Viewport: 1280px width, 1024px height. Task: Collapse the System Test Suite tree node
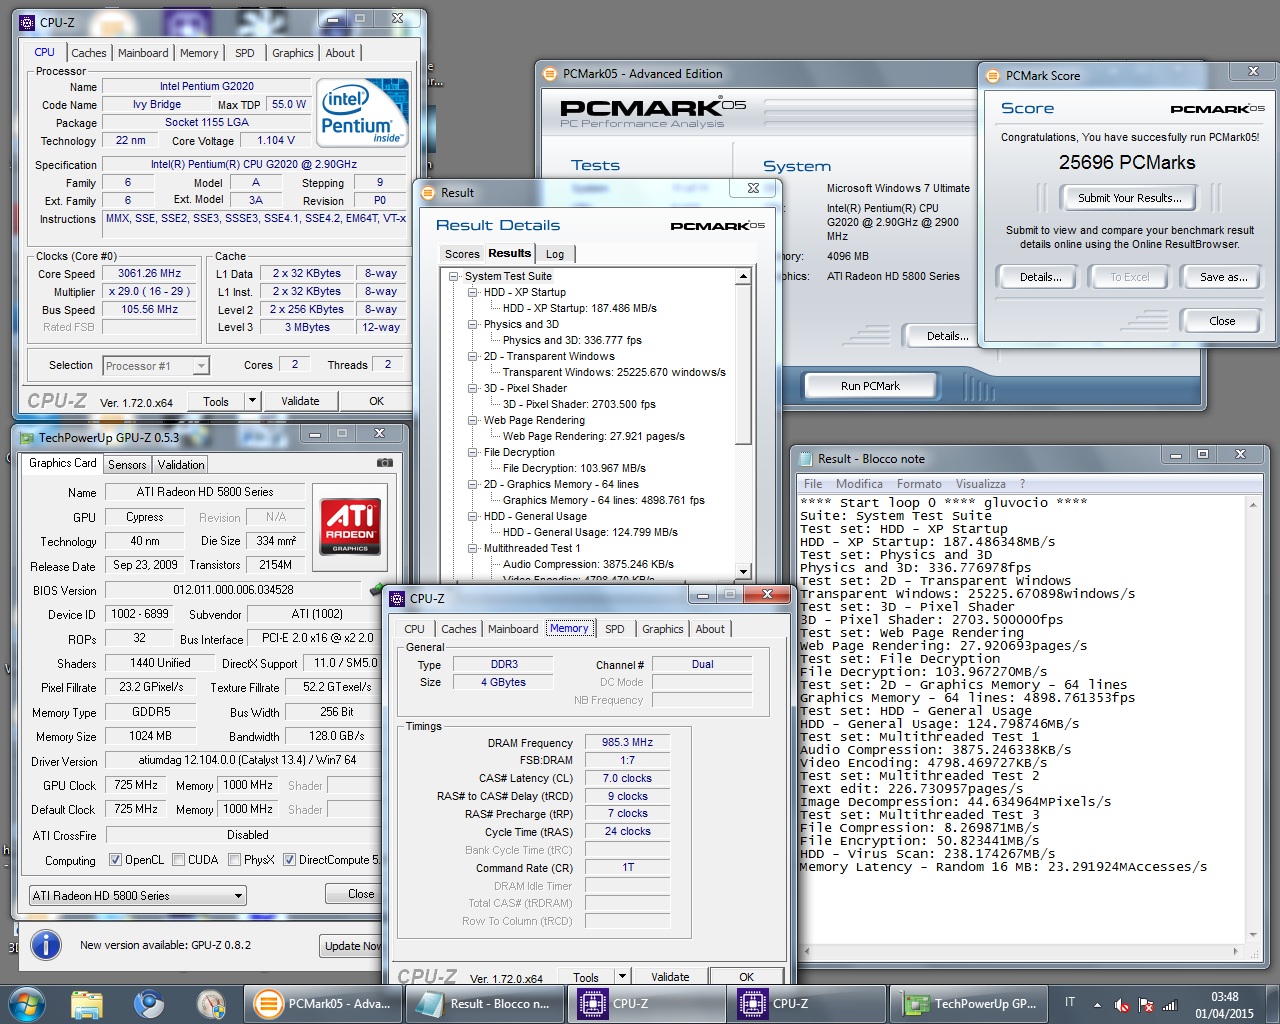click(x=454, y=276)
